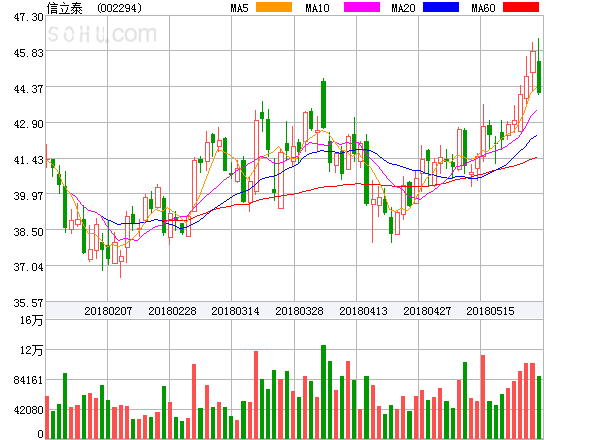Image resolution: width=600 pixels, height=440 pixels.
Task: Click the 20180413 date marker
Action: click(x=363, y=311)
